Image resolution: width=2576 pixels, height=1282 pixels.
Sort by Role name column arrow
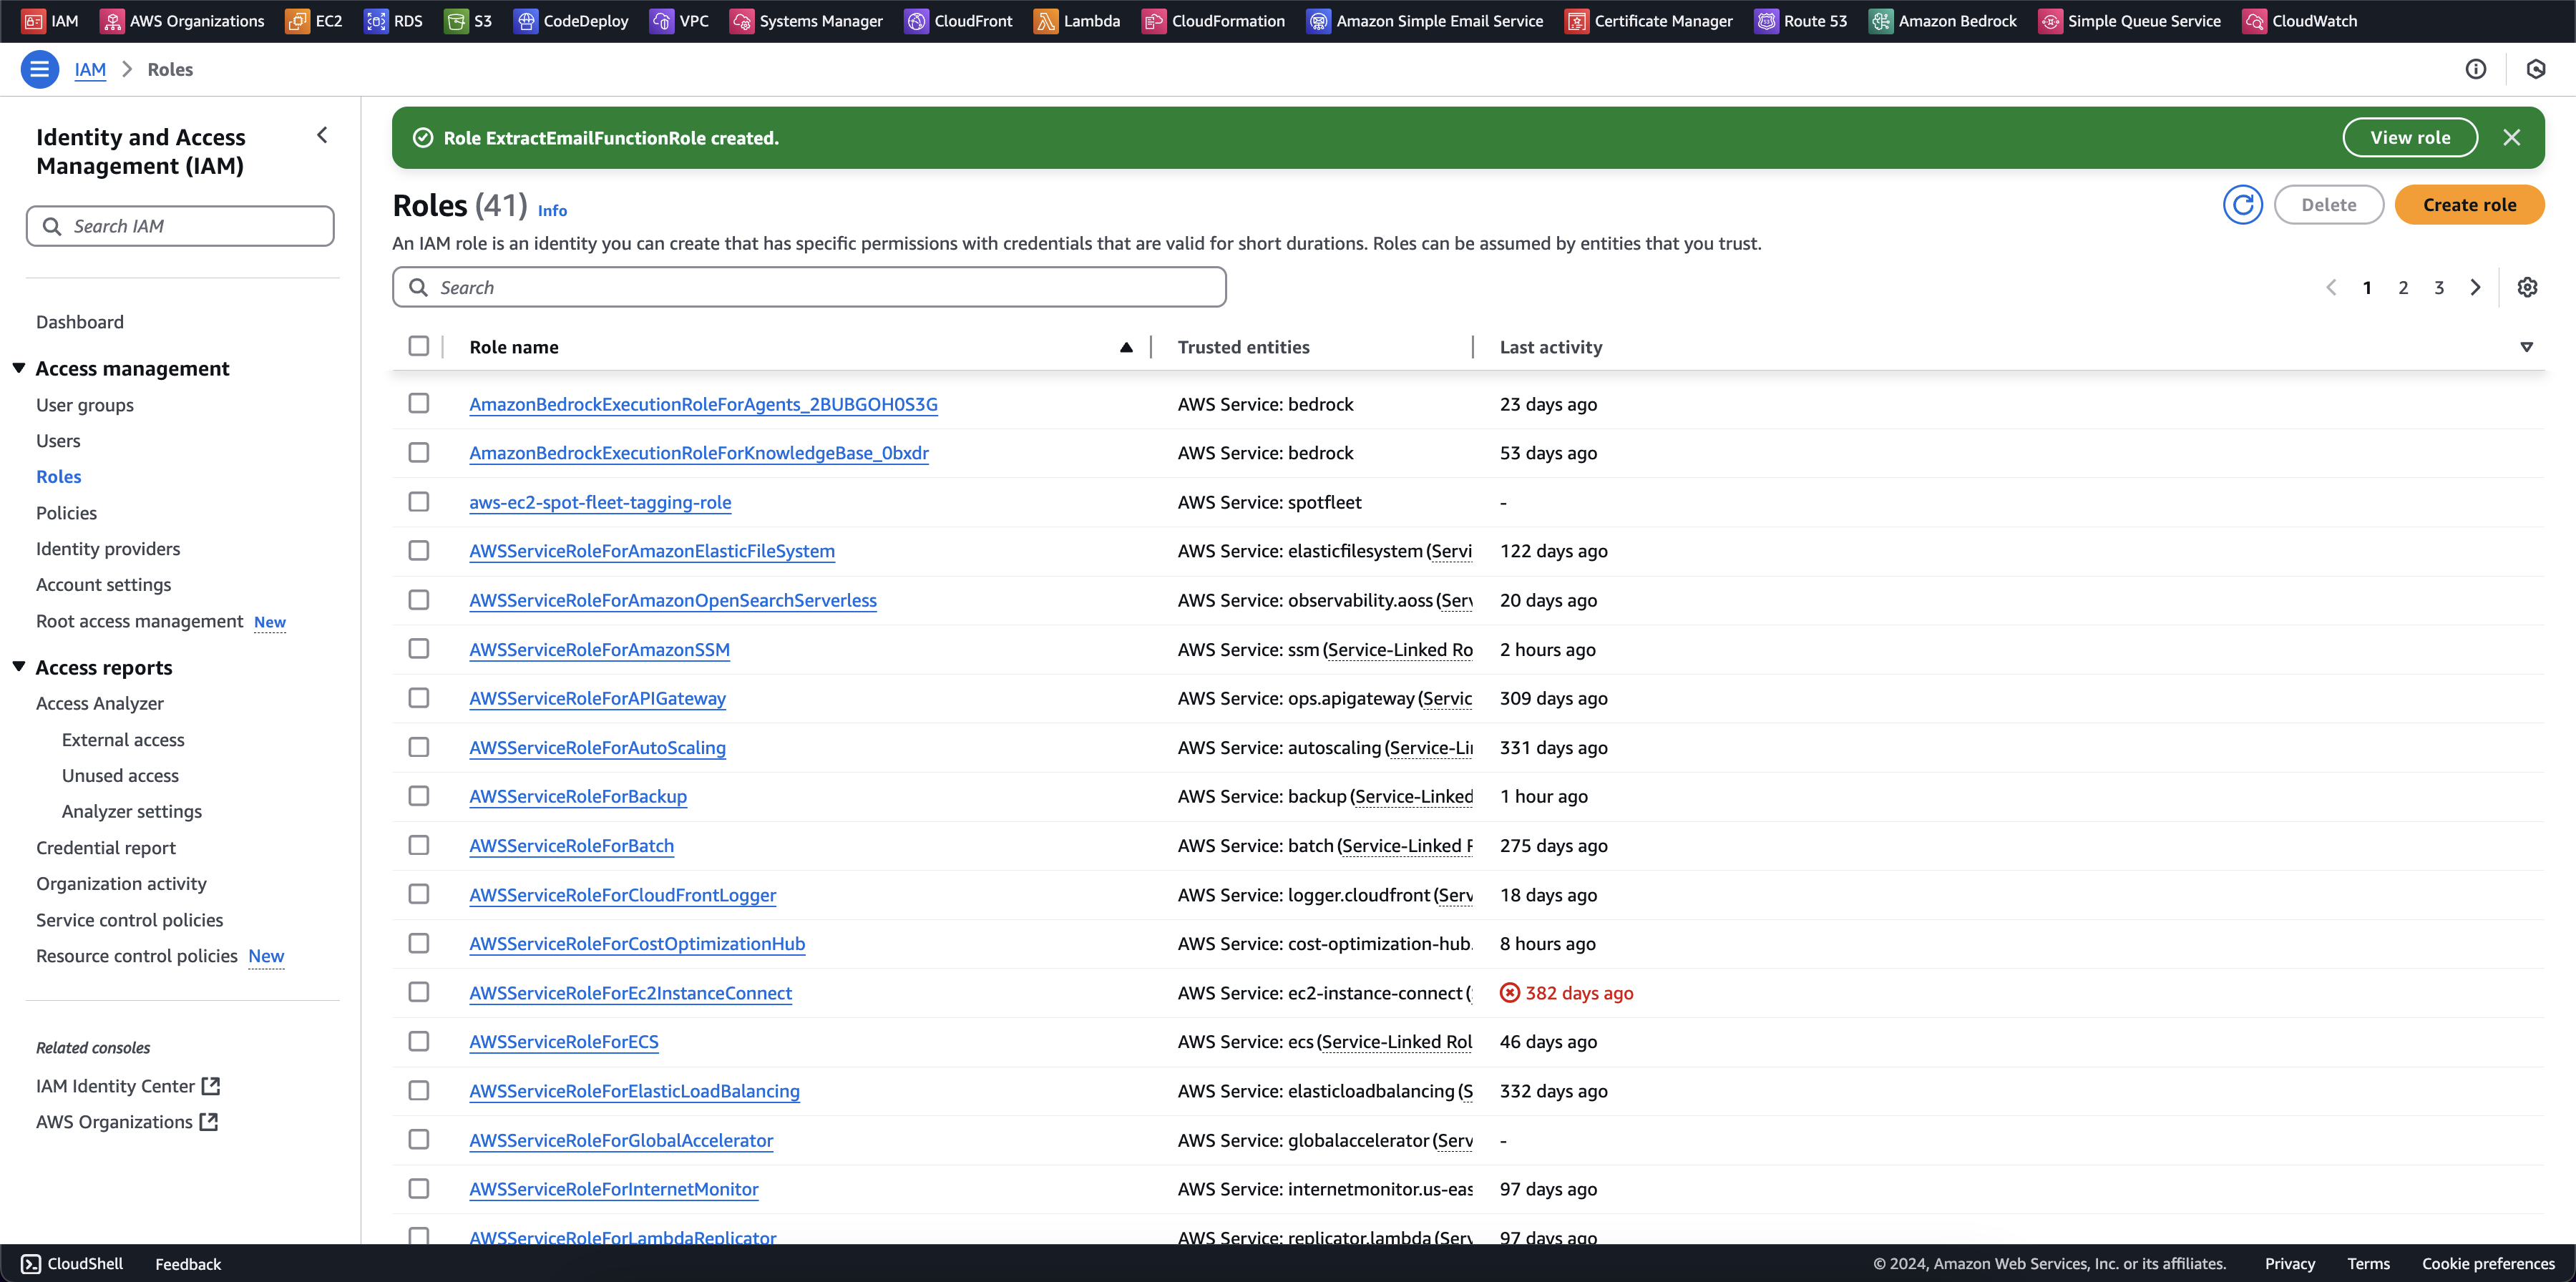[x=1126, y=347]
